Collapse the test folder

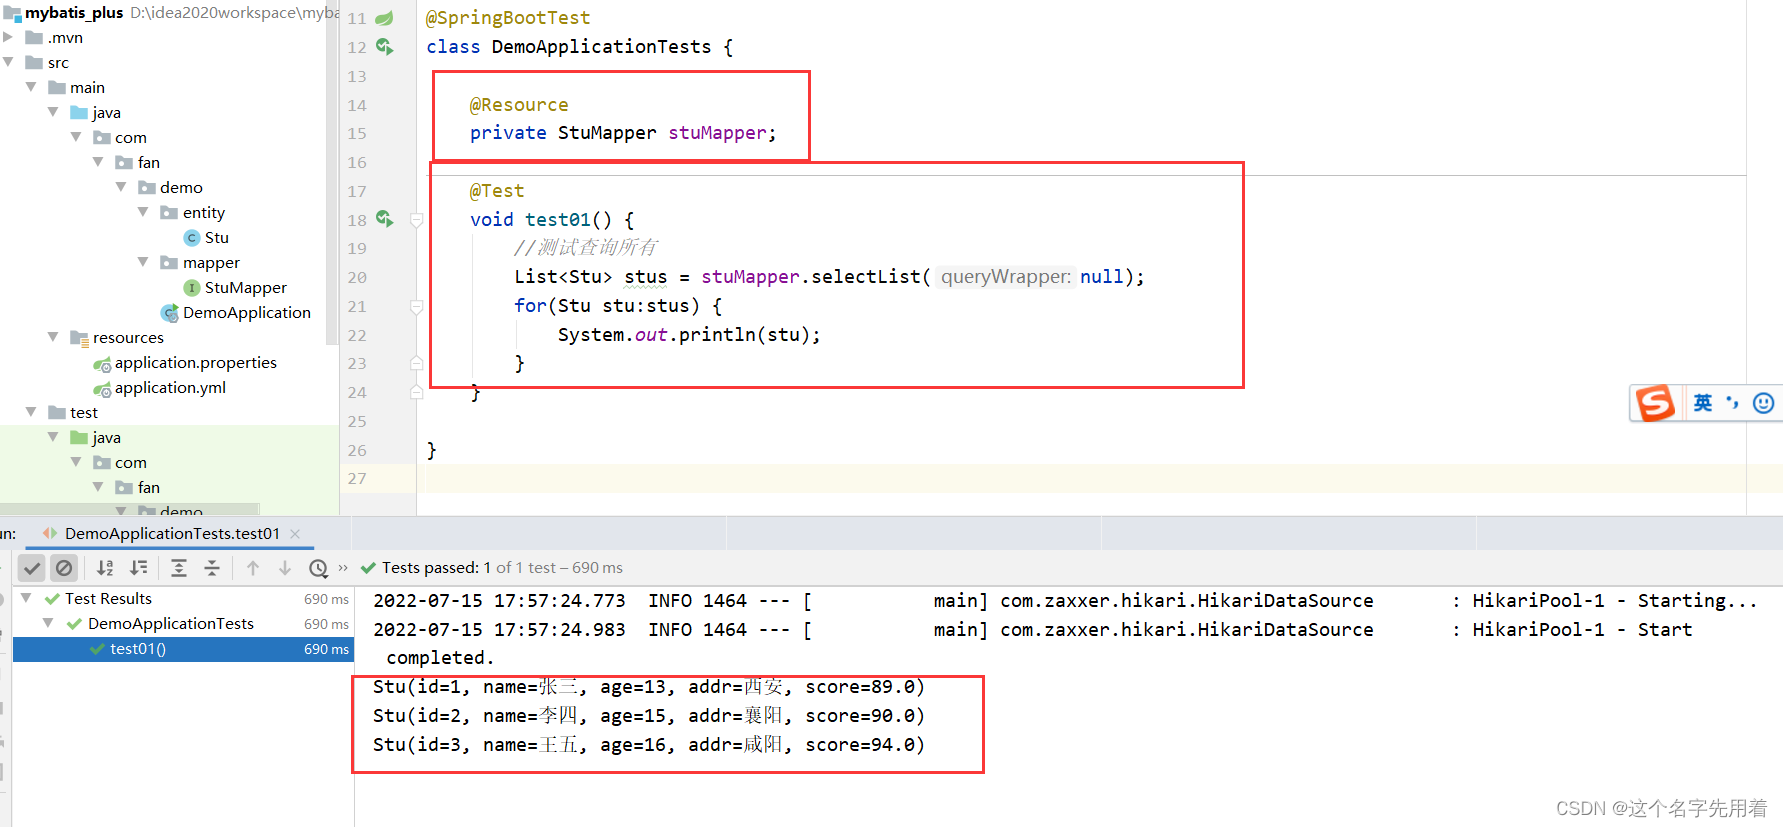(31, 412)
